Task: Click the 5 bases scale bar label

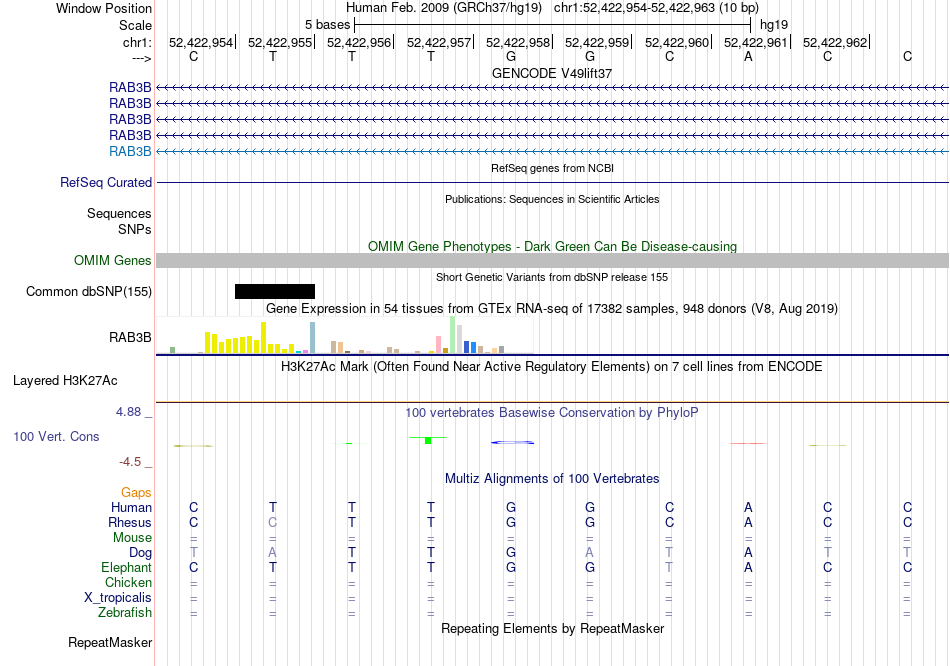Action: [x=327, y=25]
